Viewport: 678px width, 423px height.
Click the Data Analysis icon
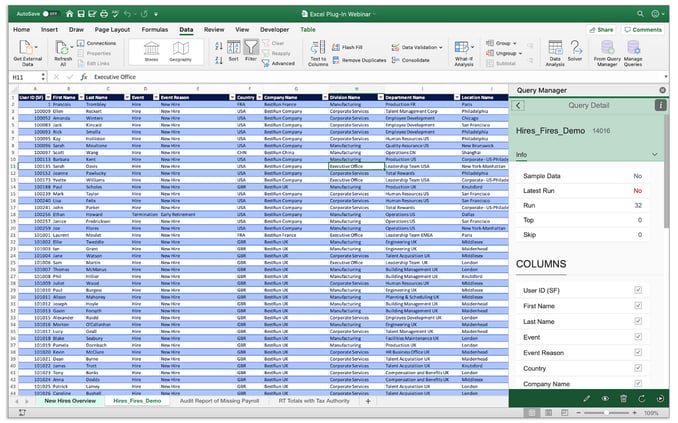click(x=555, y=47)
